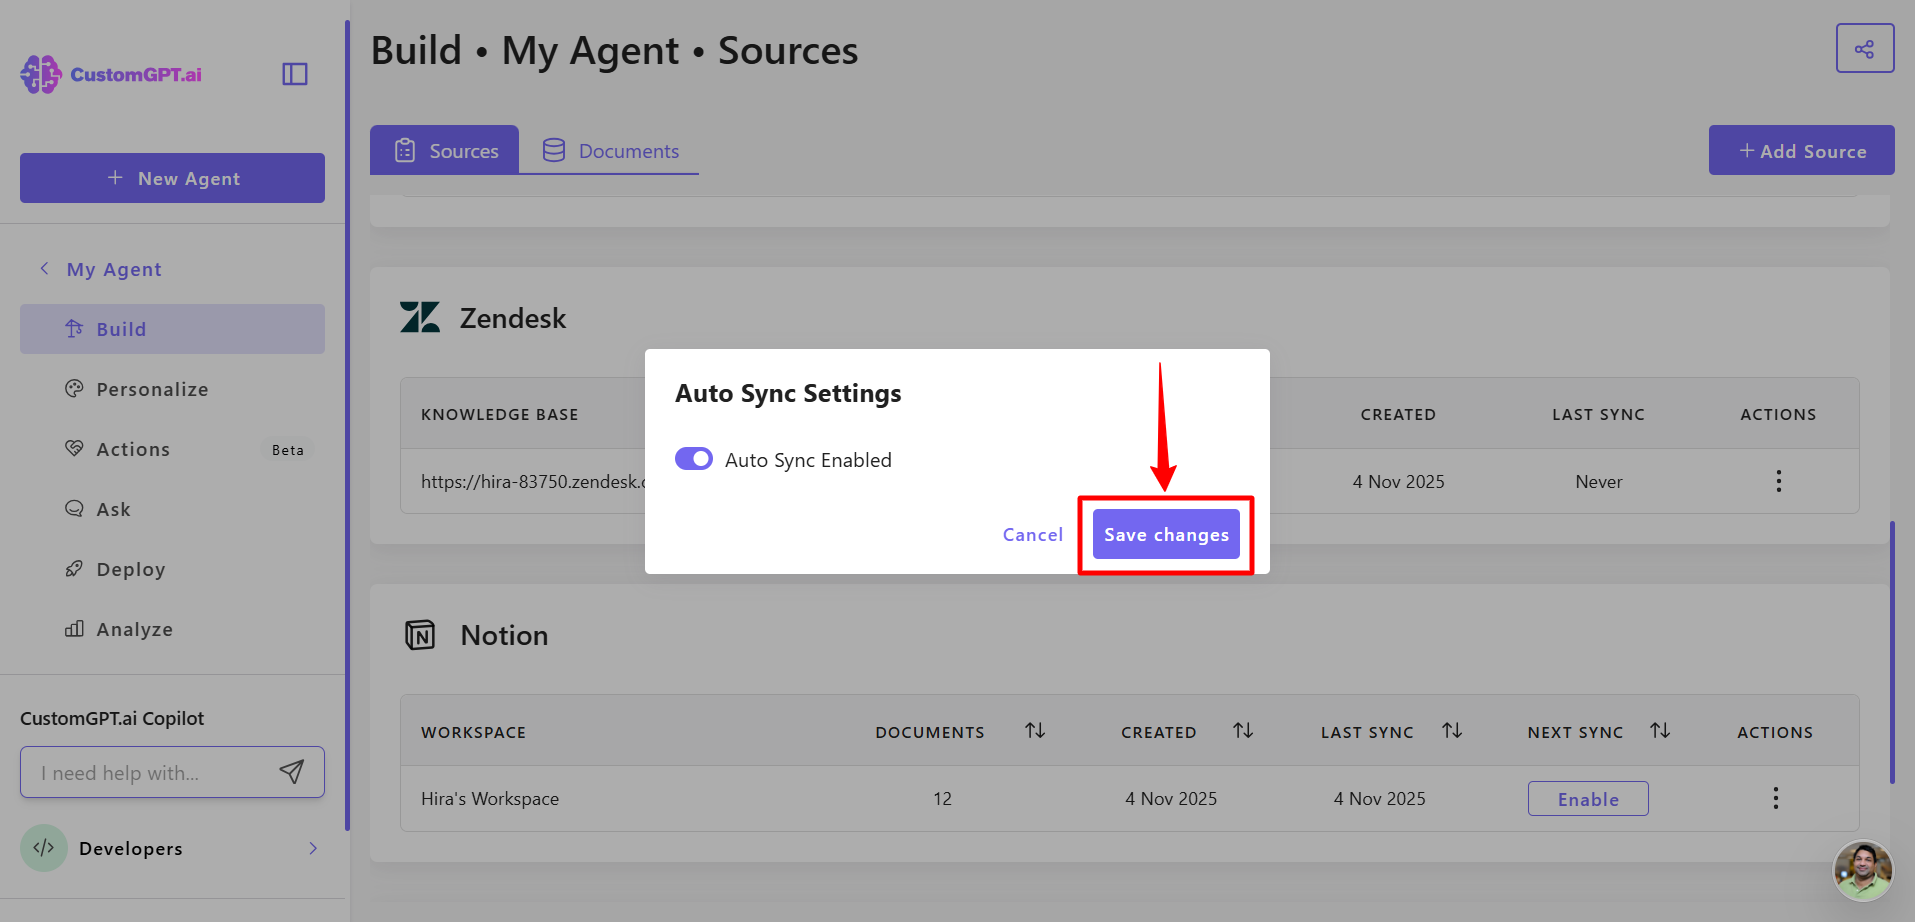Viewport: 1920px width, 922px height.
Task: Click the Zendesk Last Sync Never value
Action: tap(1599, 481)
